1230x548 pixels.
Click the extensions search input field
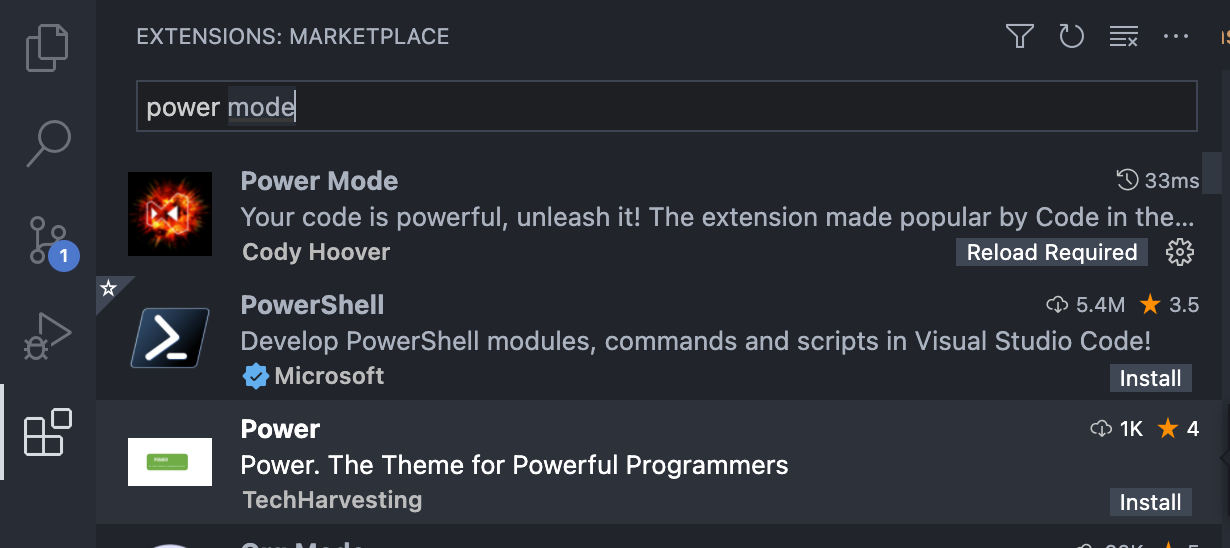coord(666,107)
